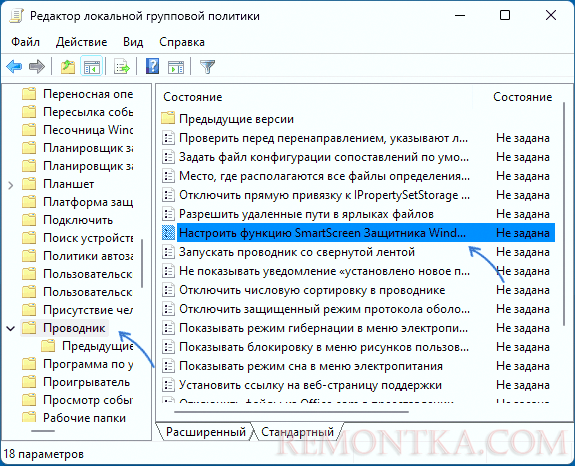Click the Export list toolbar icon
The image size is (575, 466).
(x=122, y=67)
